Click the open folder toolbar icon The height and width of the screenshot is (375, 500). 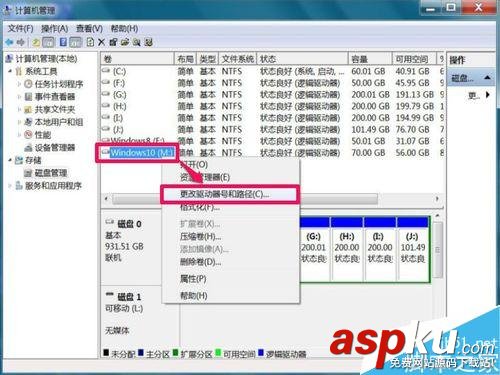125,42
